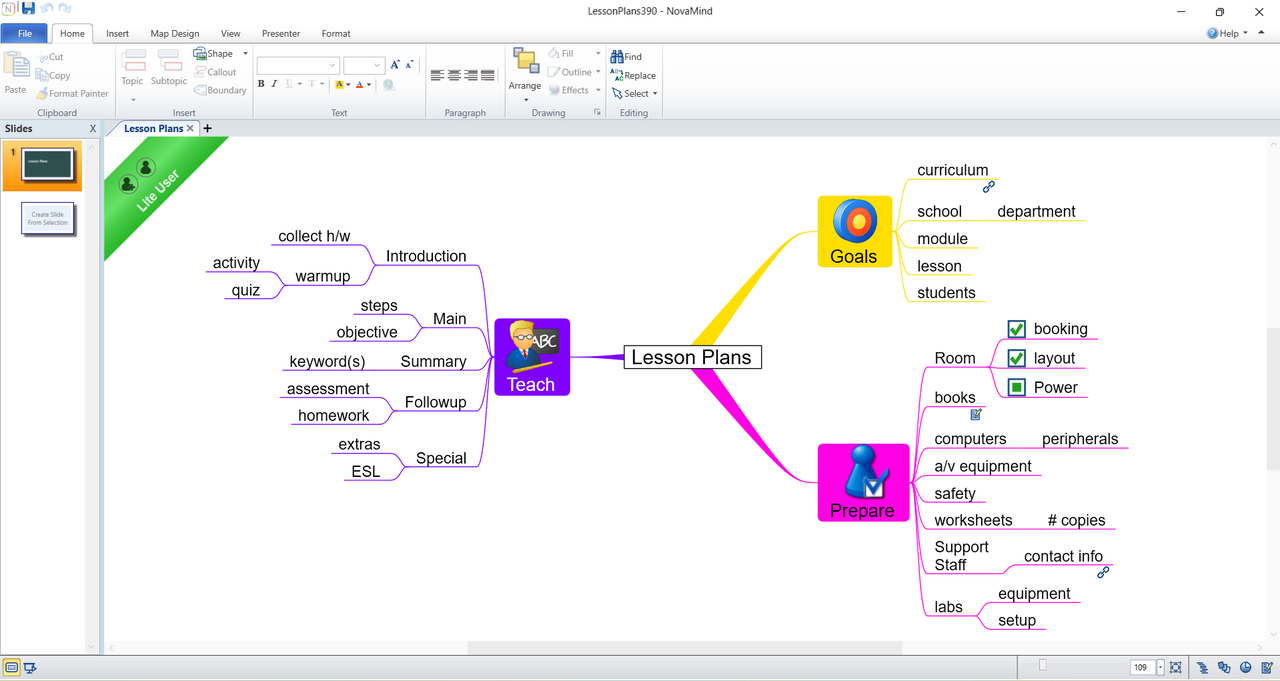Click the overlapping pages icon in status bar
This screenshot has height=681, width=1280.
pyautogui.click(x=1224, y=668)
